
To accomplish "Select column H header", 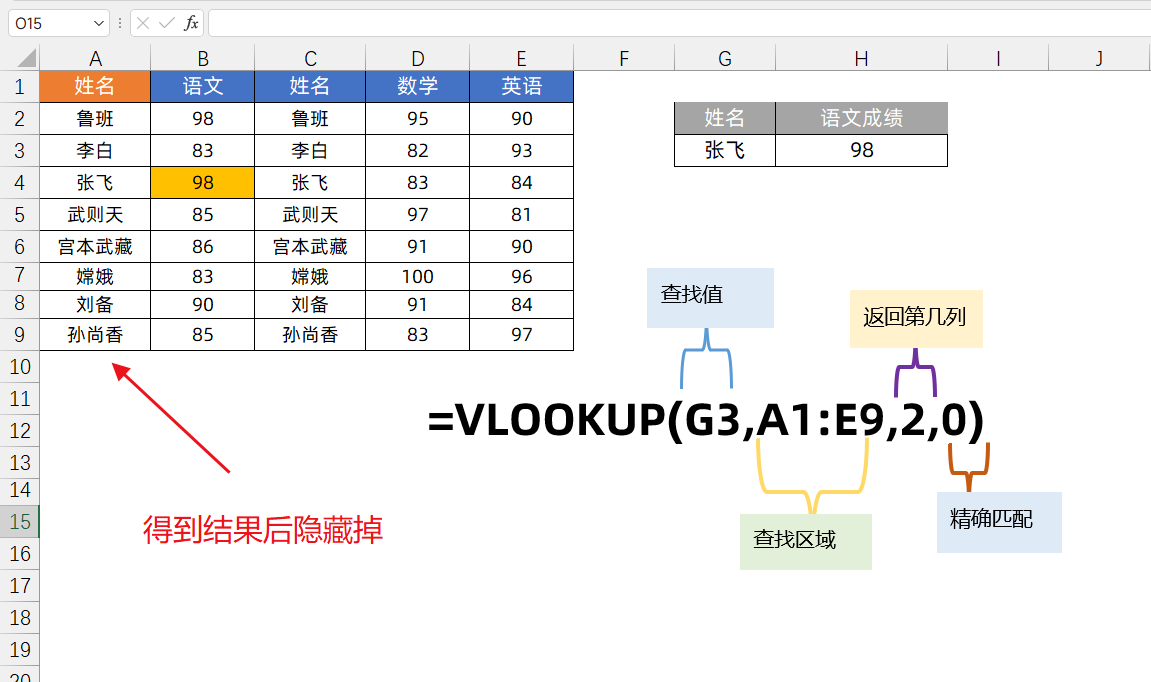I will point(861,58).
